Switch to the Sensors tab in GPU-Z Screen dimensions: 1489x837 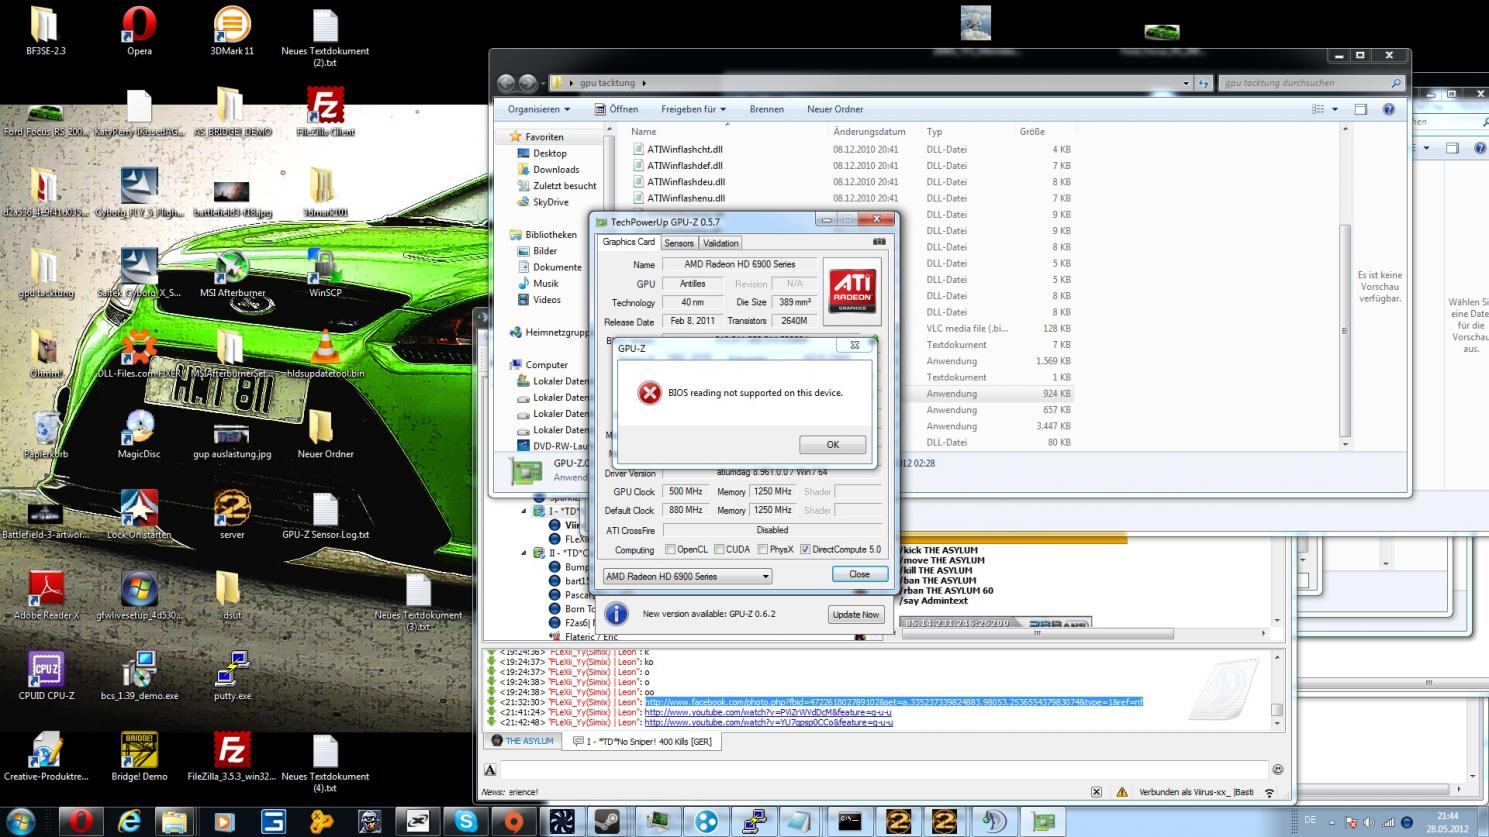679,243
